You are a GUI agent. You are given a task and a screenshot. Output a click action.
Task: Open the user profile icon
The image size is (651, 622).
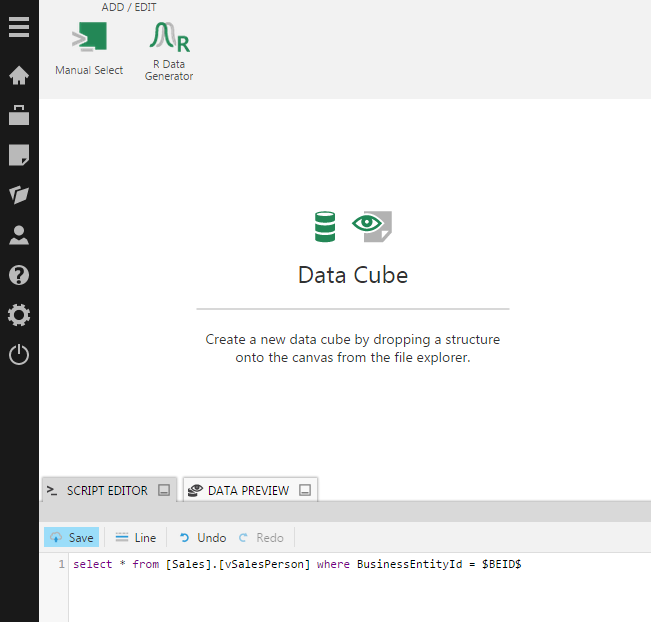point(19,235)
